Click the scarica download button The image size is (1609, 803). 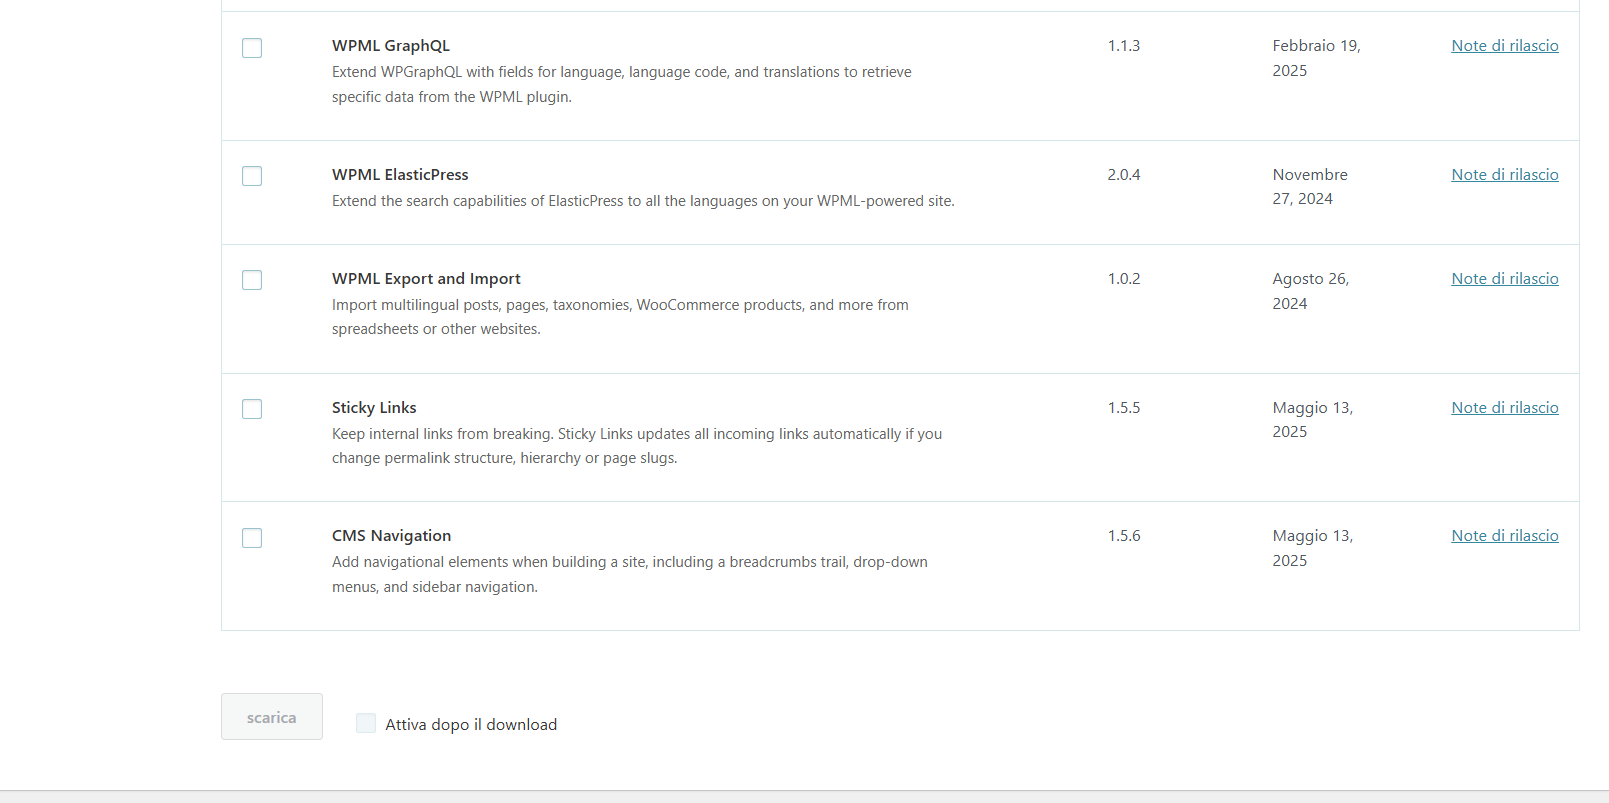pyautogui.click(x=272, y=717)
